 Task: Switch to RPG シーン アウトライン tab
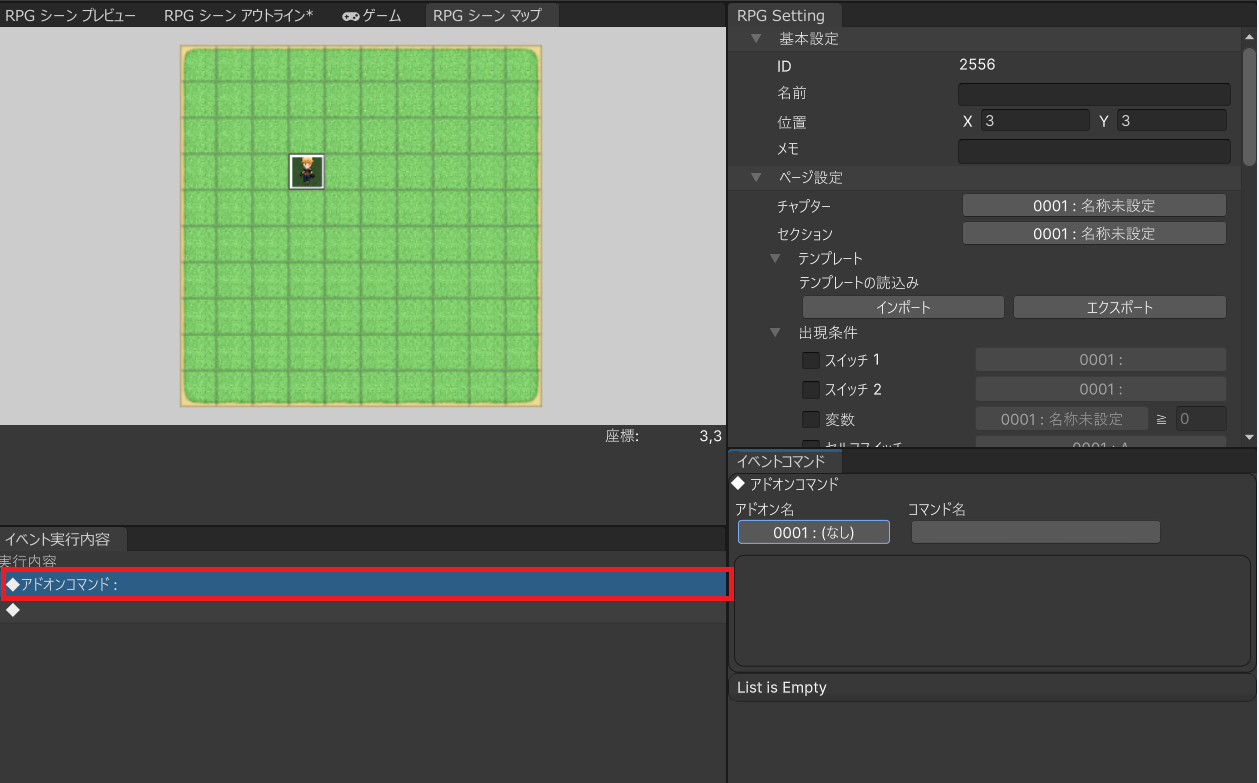[238, 16]
